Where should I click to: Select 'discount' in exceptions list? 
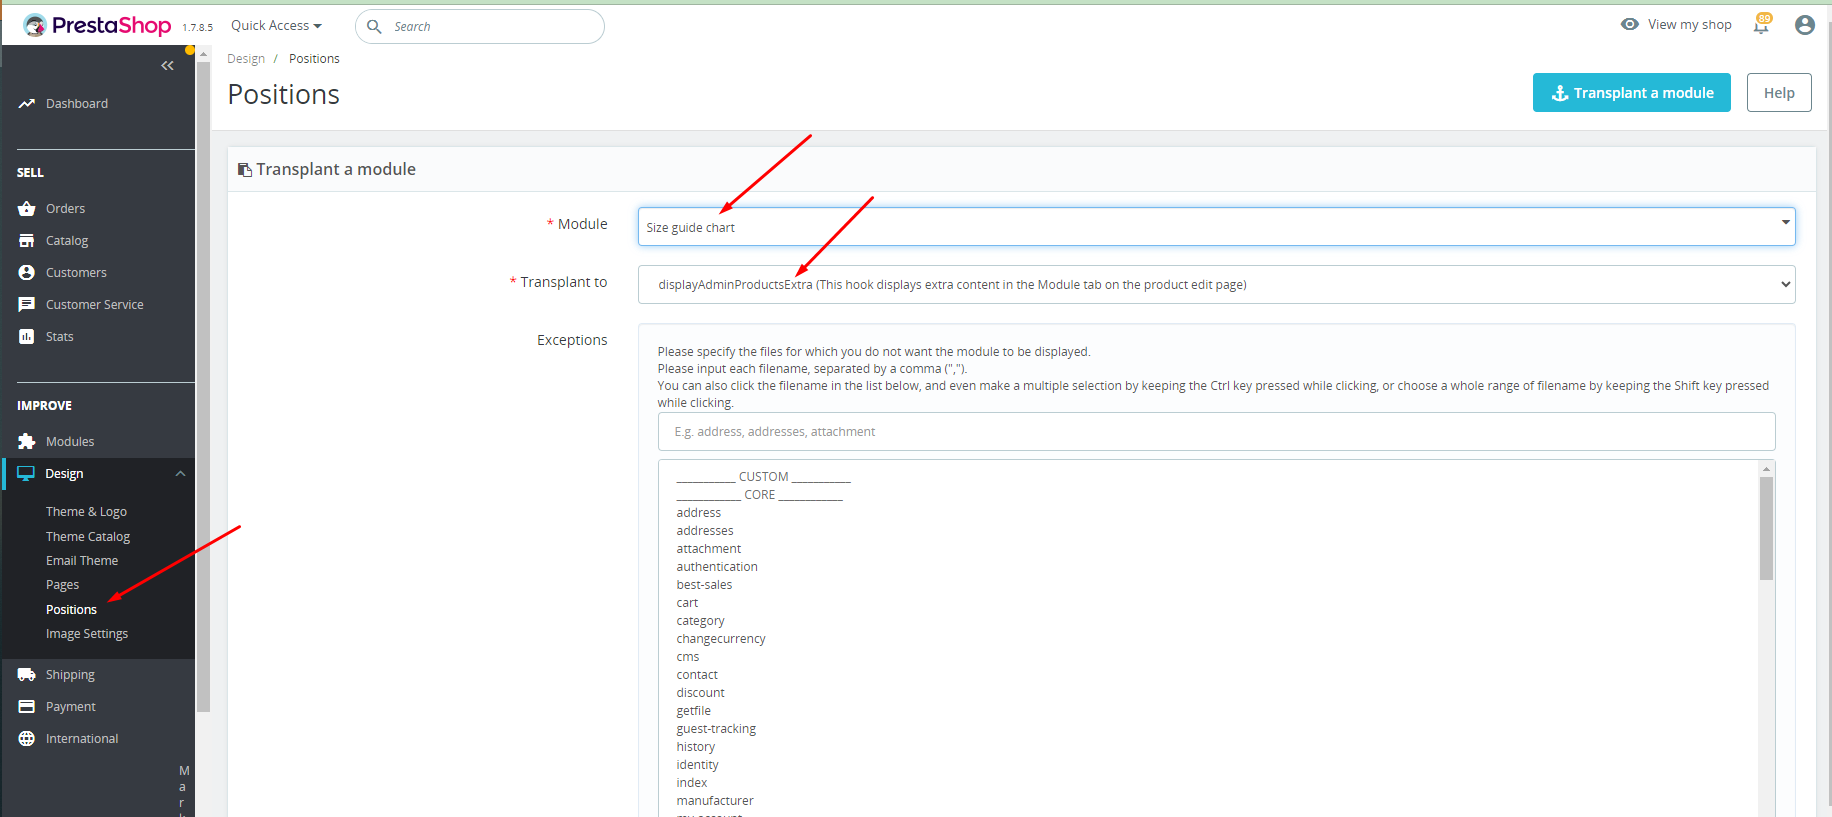[x=700, y=693]
